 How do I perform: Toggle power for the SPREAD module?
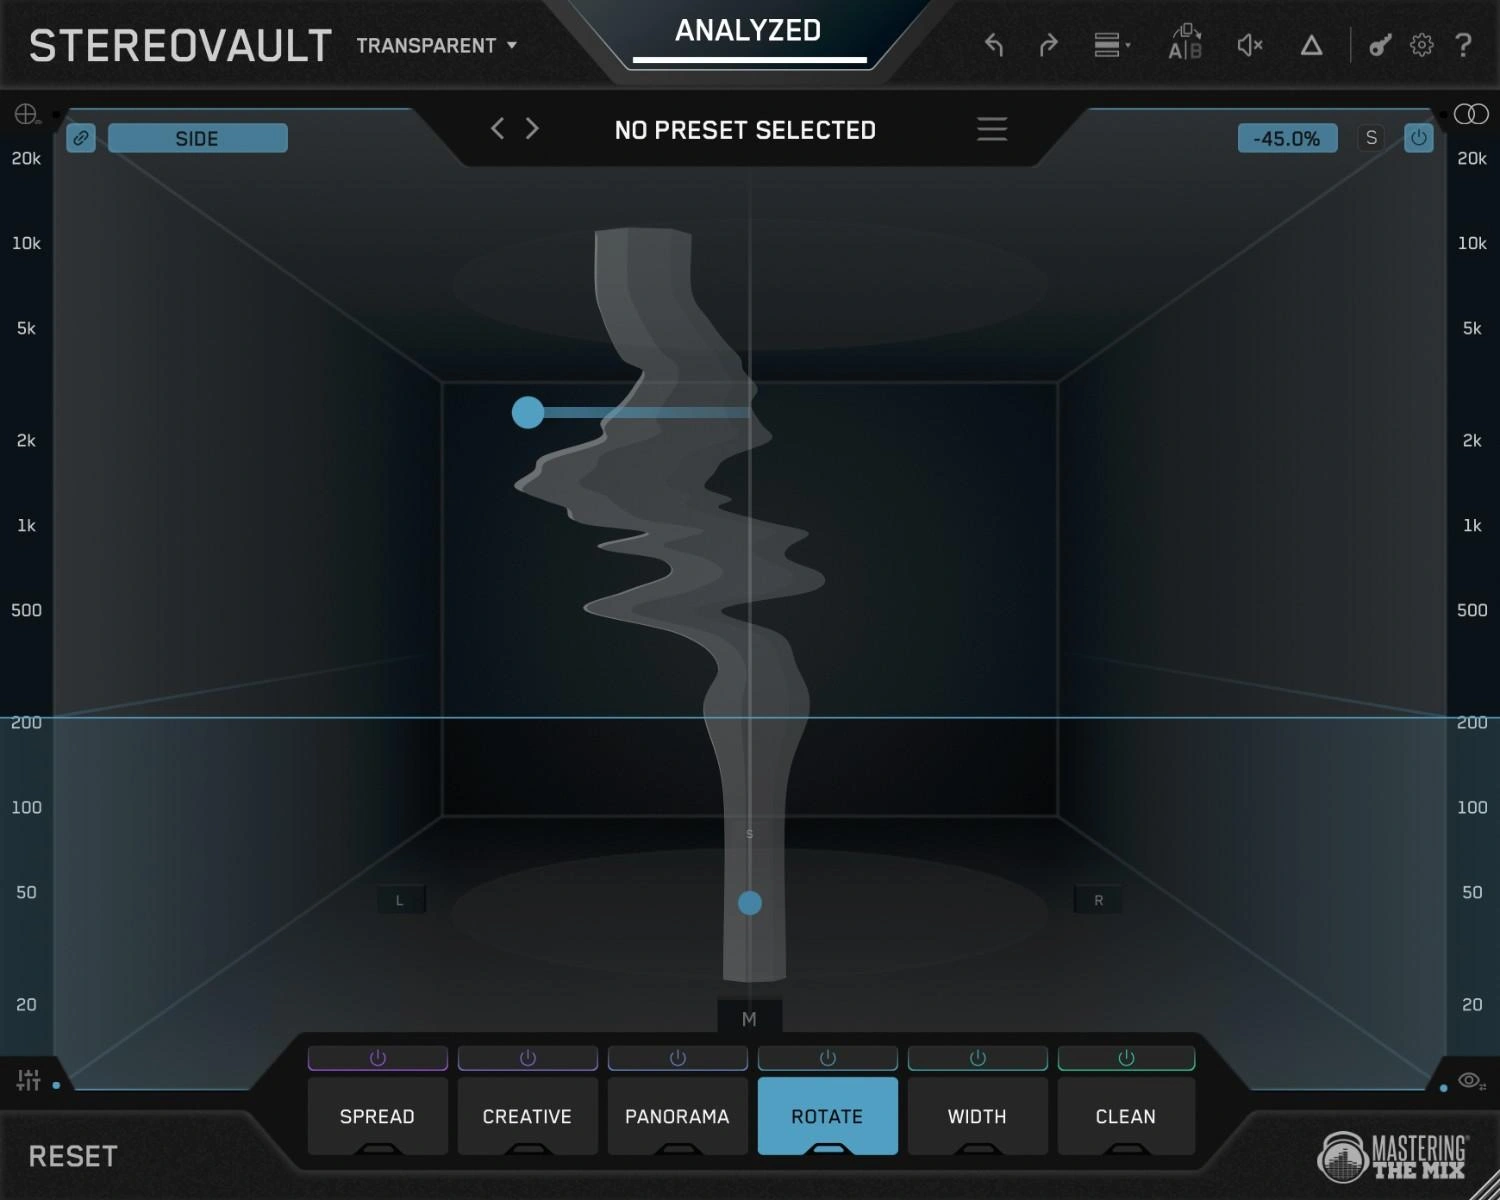[378, 1058]
